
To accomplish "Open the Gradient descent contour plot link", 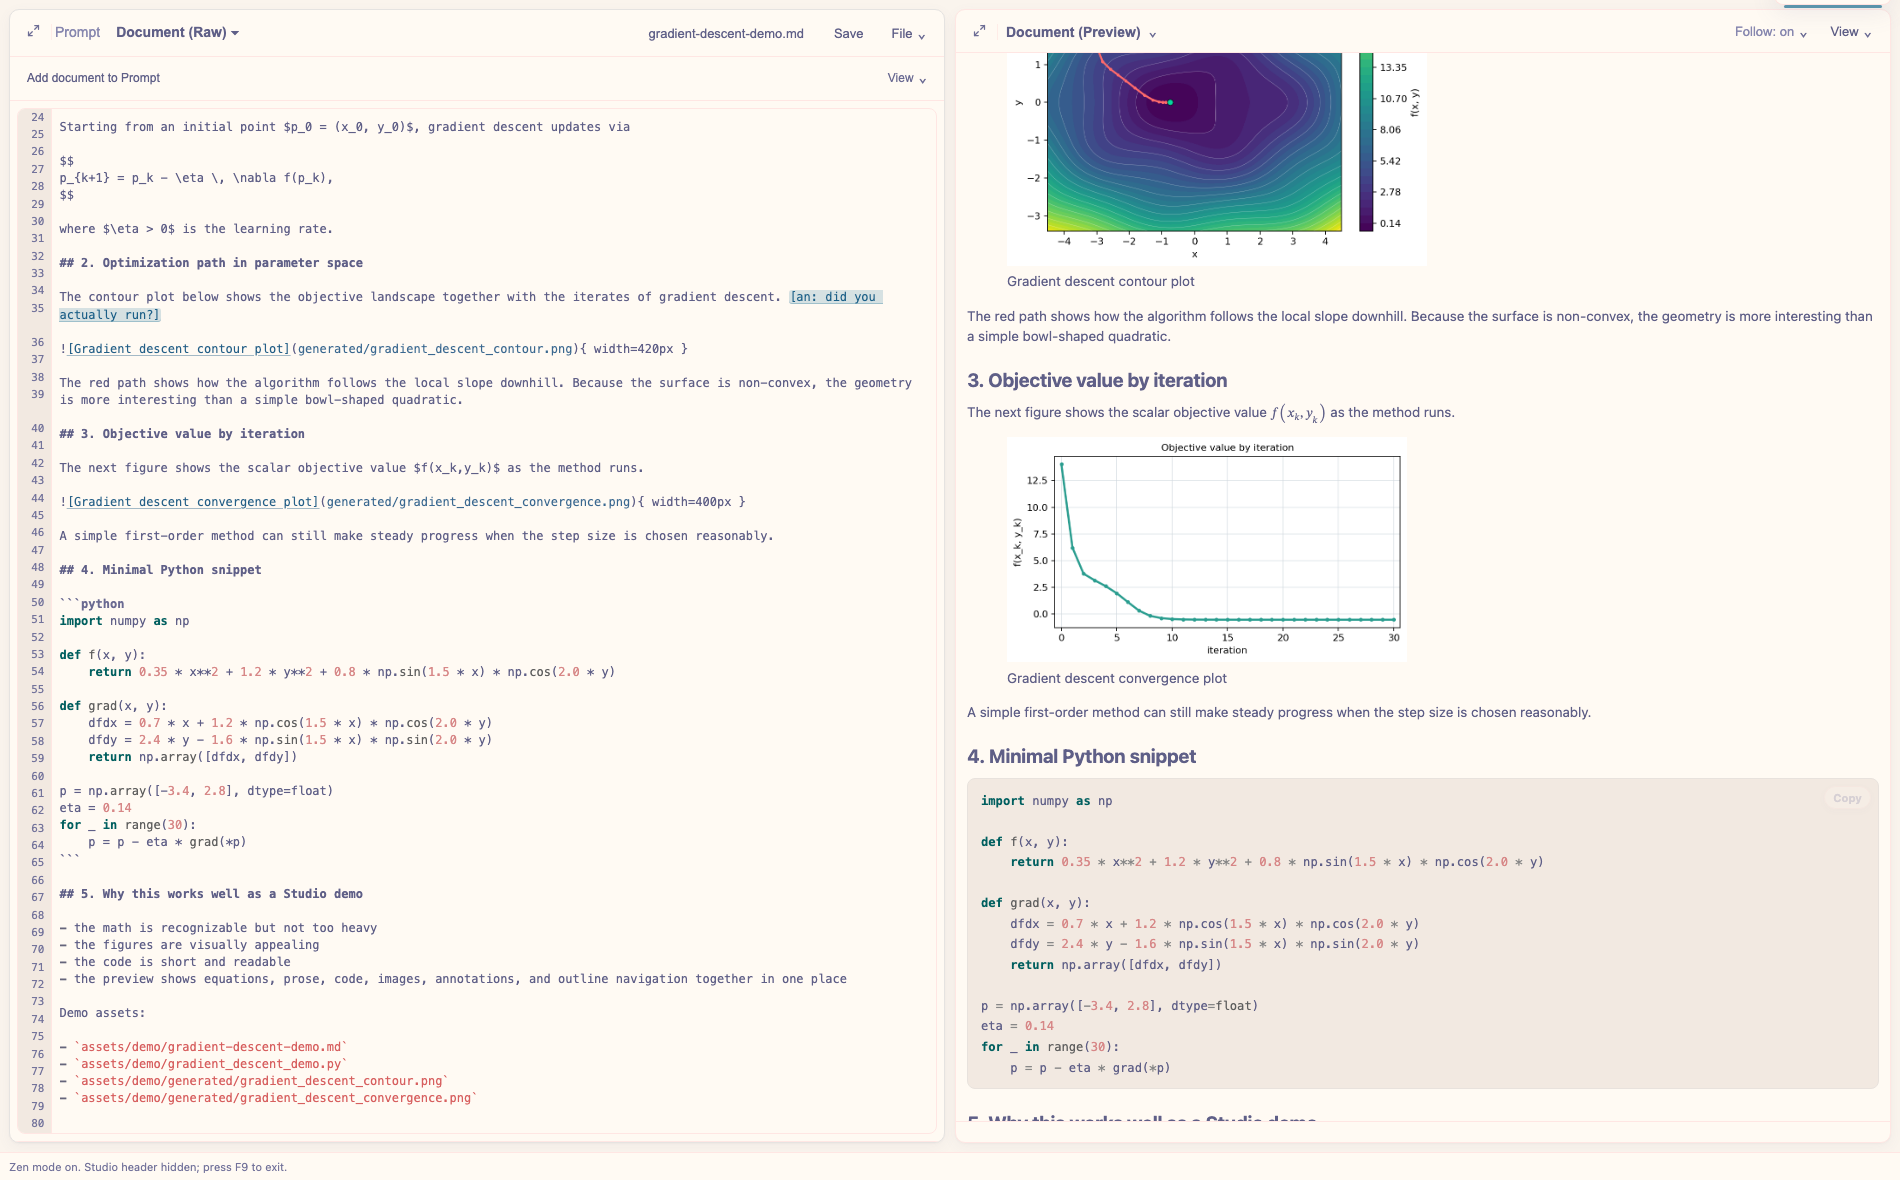I will [x=179, y=349].
